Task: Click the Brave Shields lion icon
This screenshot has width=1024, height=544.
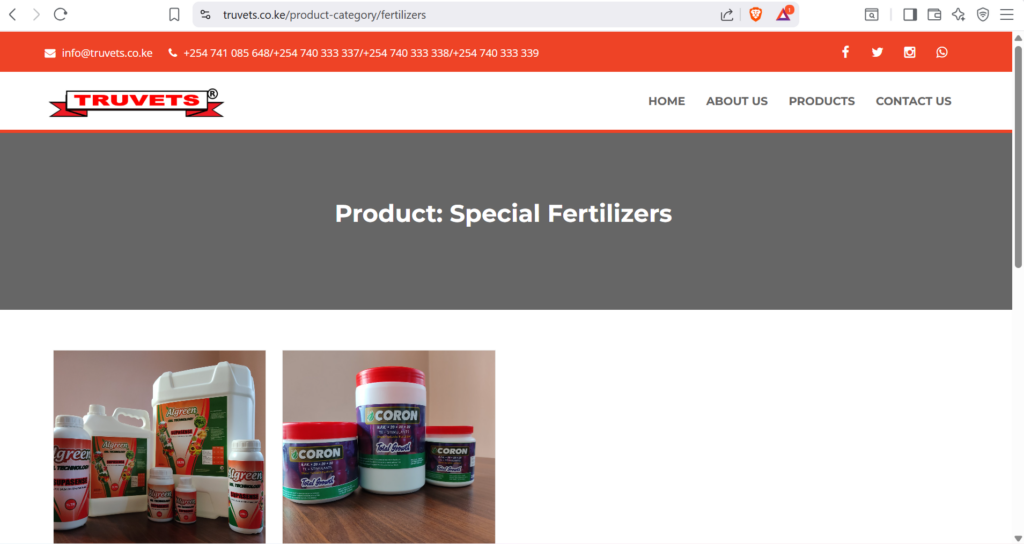Action: 756,14
